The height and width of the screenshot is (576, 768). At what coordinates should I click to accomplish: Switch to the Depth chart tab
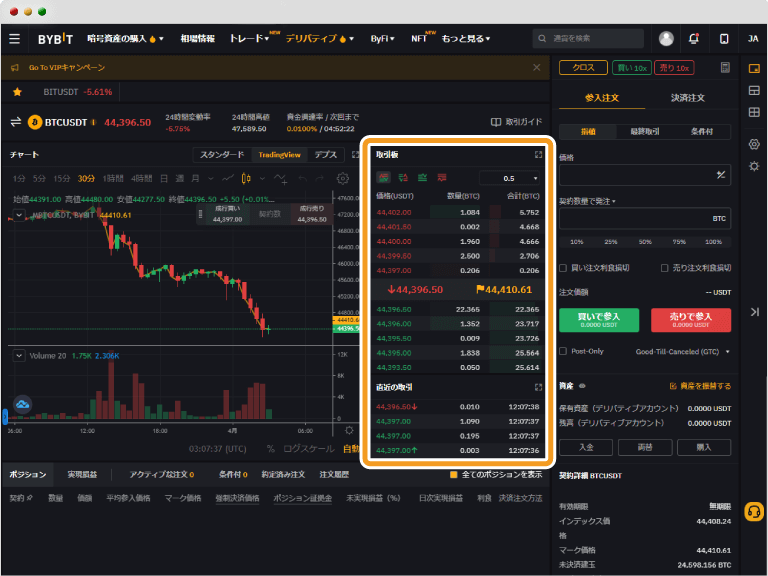326,155
